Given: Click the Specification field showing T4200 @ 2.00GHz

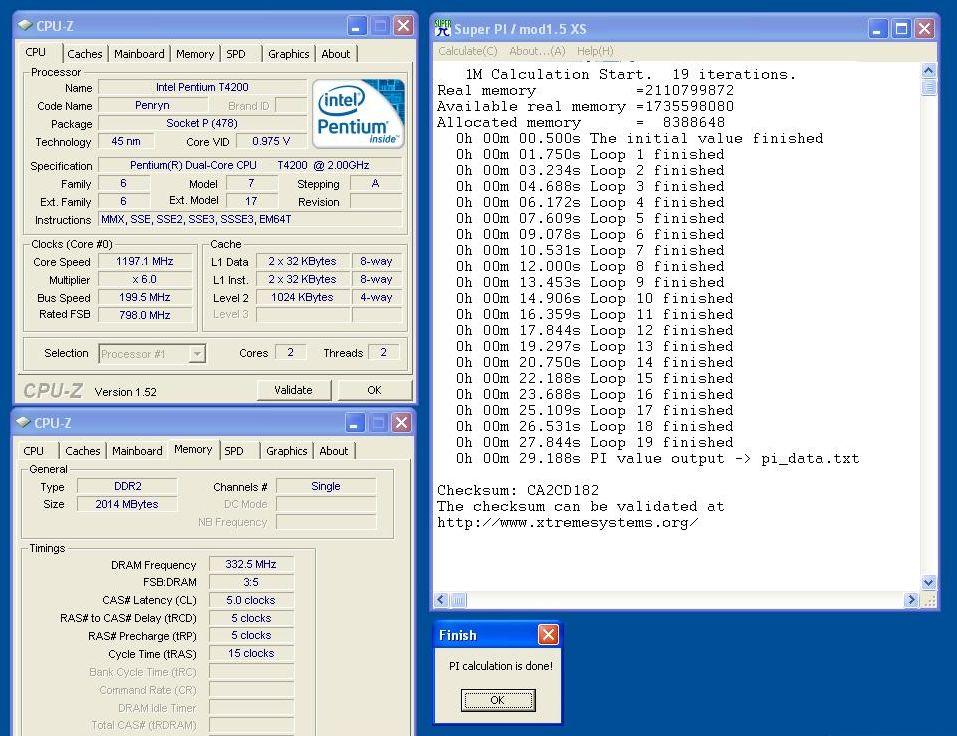Looking at the screenshot, I should click(x=250, y=165).
